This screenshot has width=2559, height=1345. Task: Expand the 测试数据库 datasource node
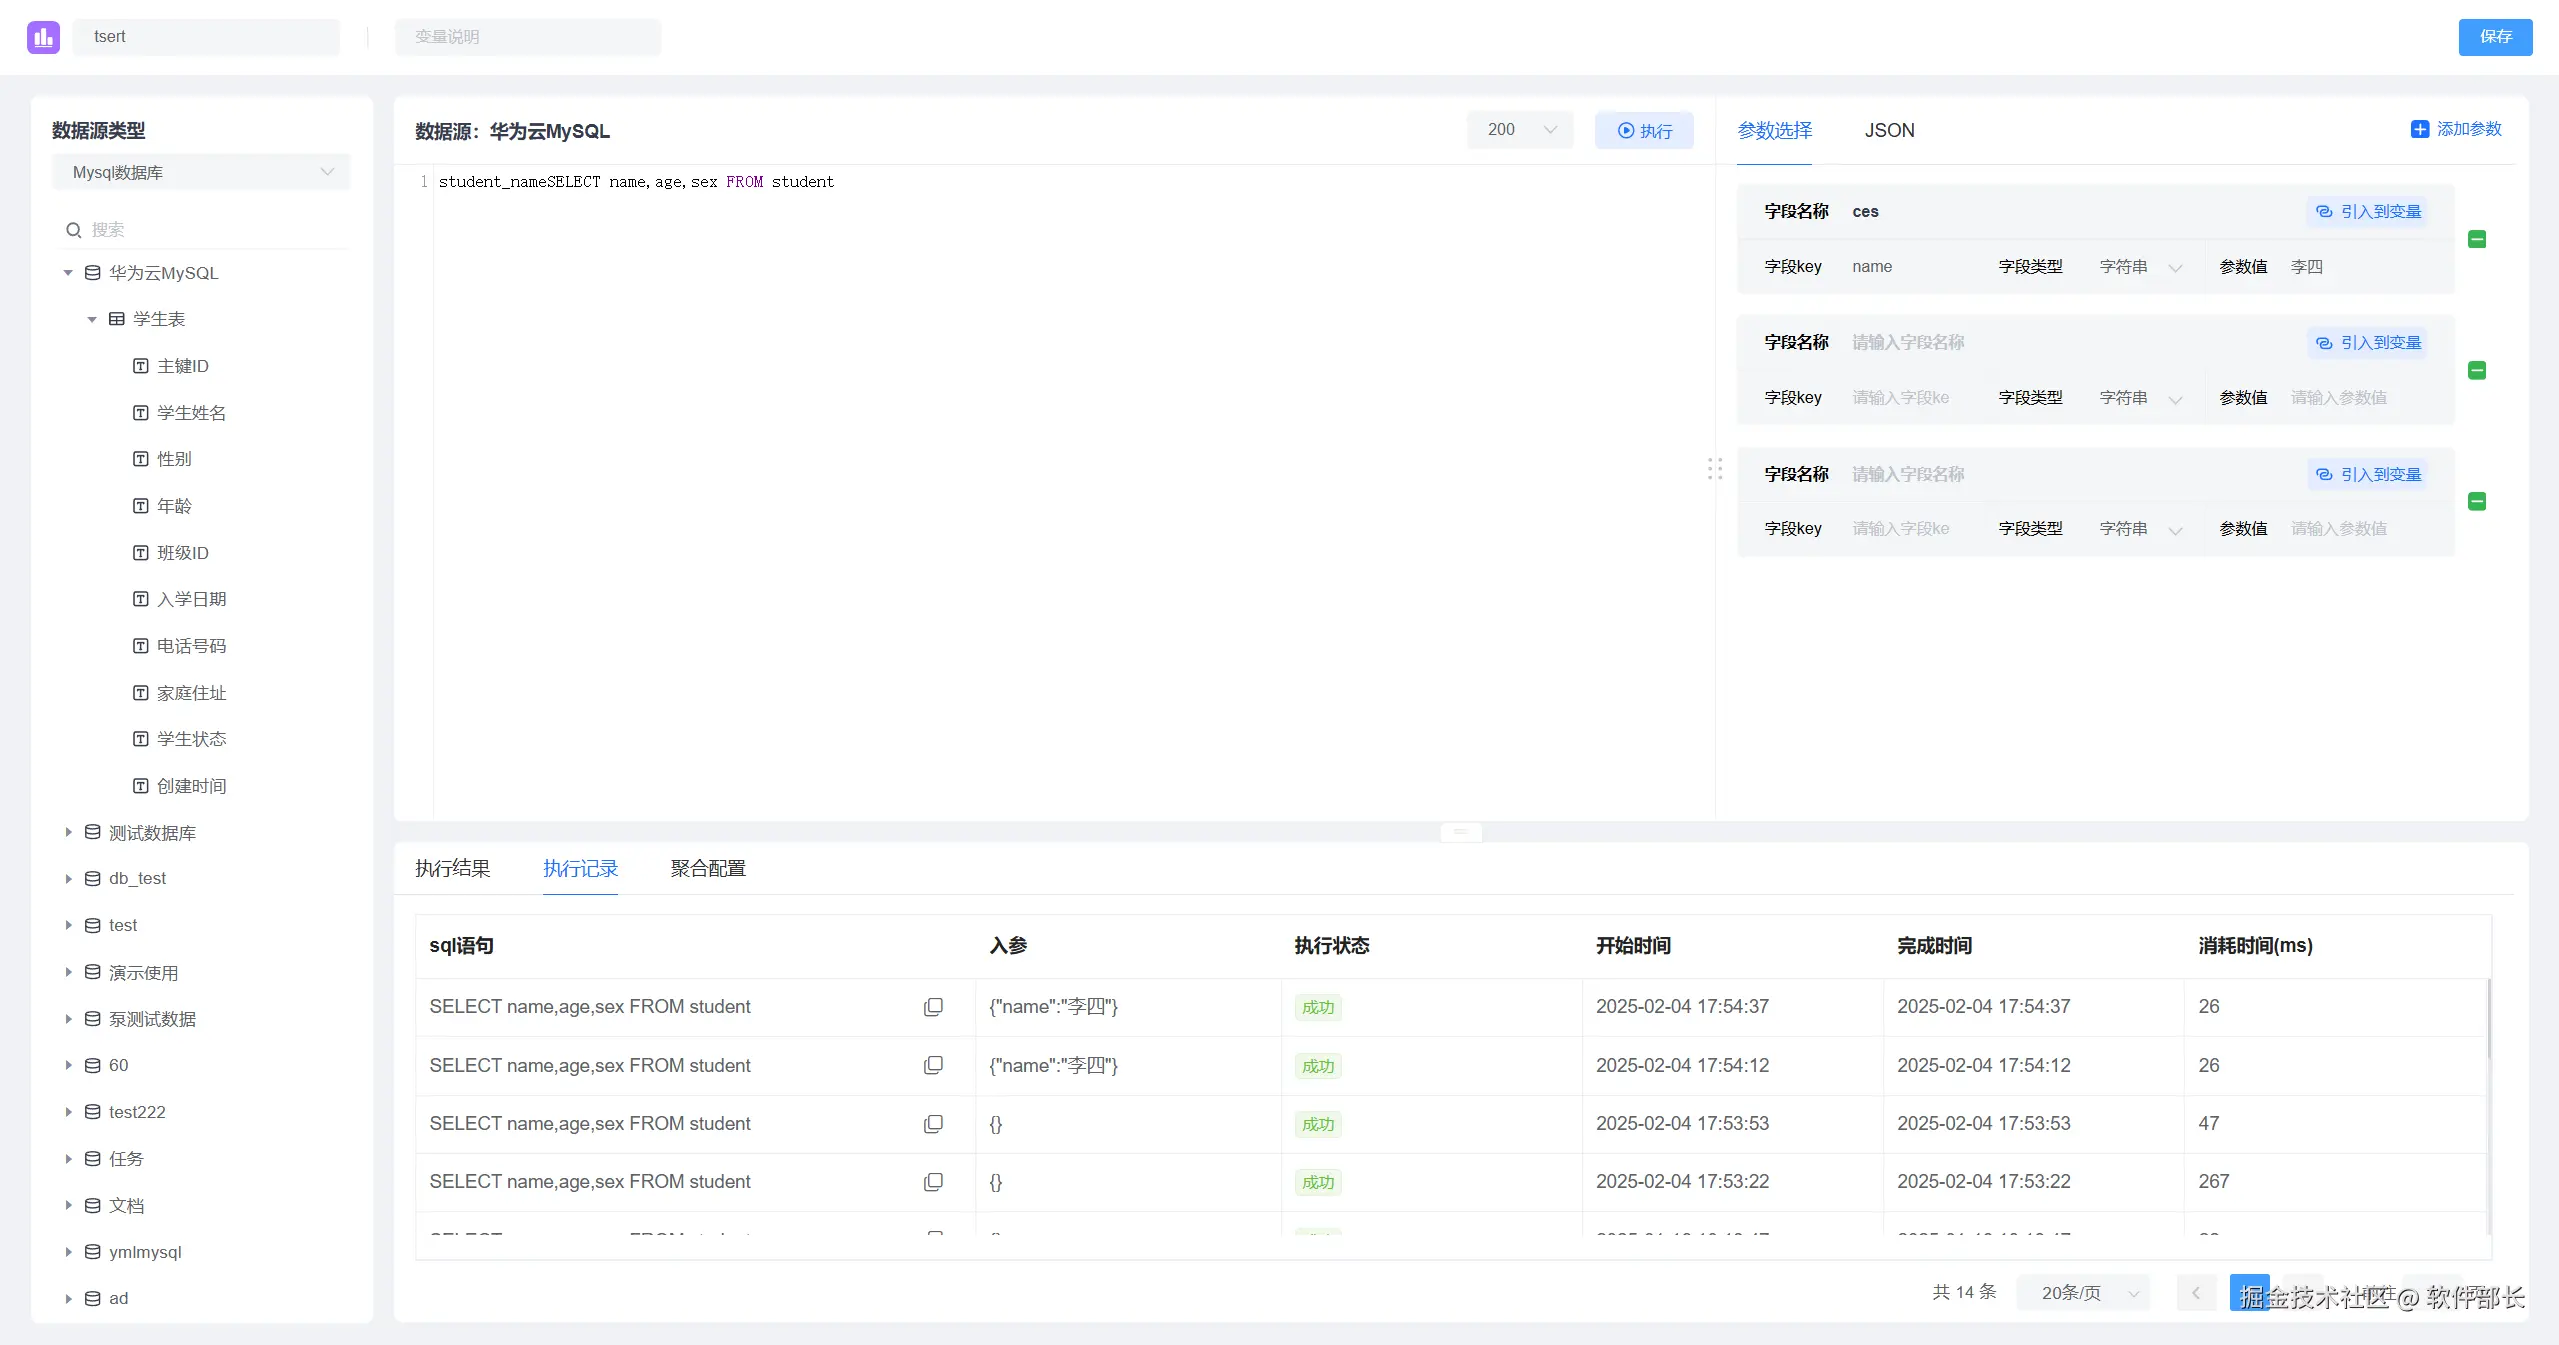(68, 832)
